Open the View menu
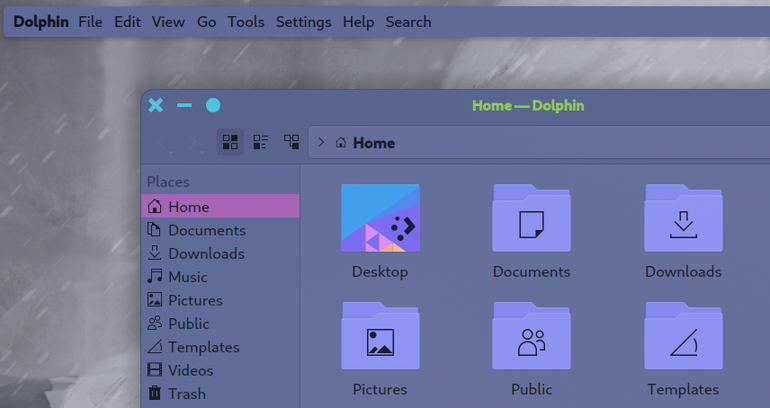Screen dimensions: 770x408 168,22
